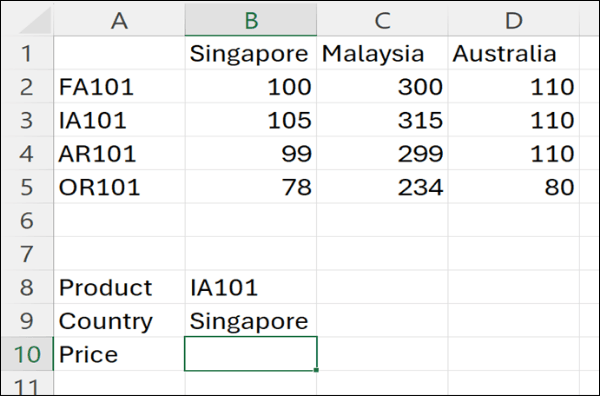Click the cell with value 299
The height and width of the screenshot is (396, 600).
[x=382, y=153]
